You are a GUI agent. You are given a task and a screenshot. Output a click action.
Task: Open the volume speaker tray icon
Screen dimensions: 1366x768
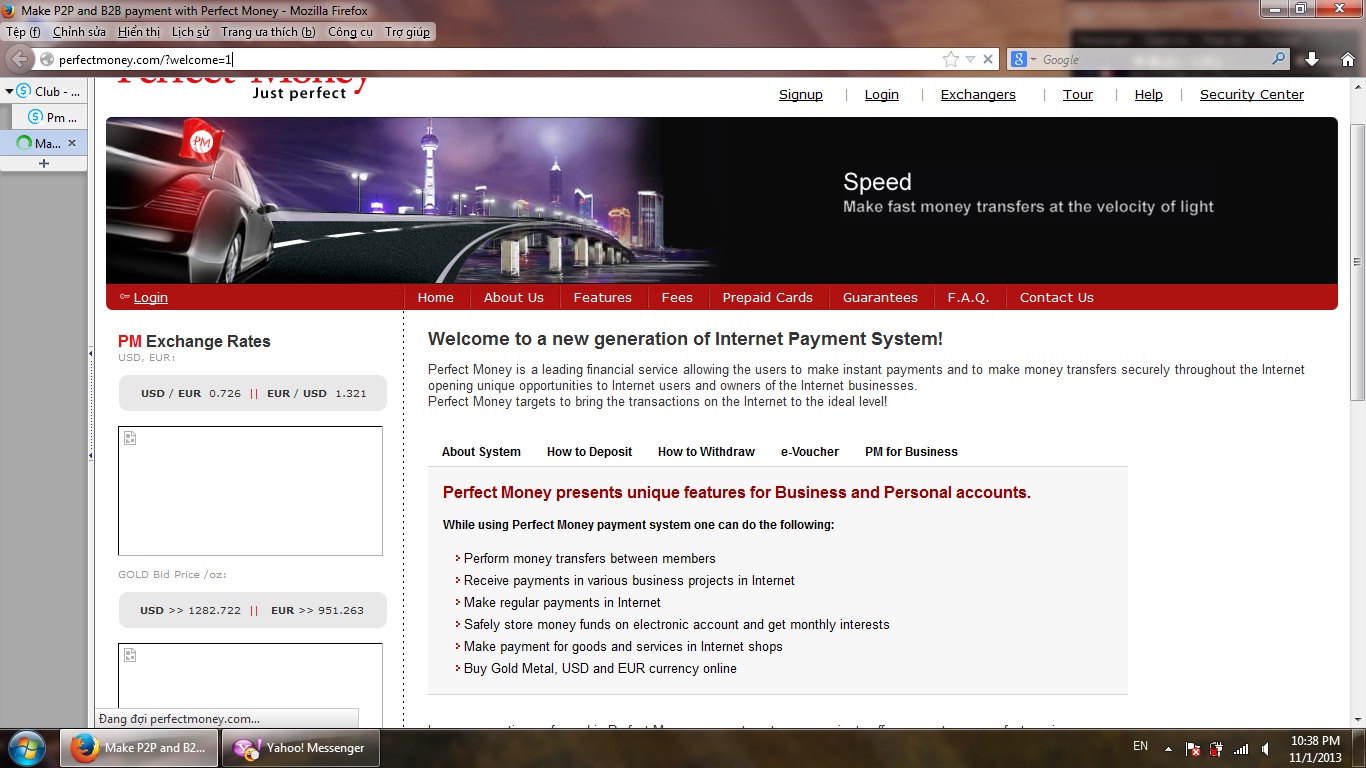point(1266,748)
